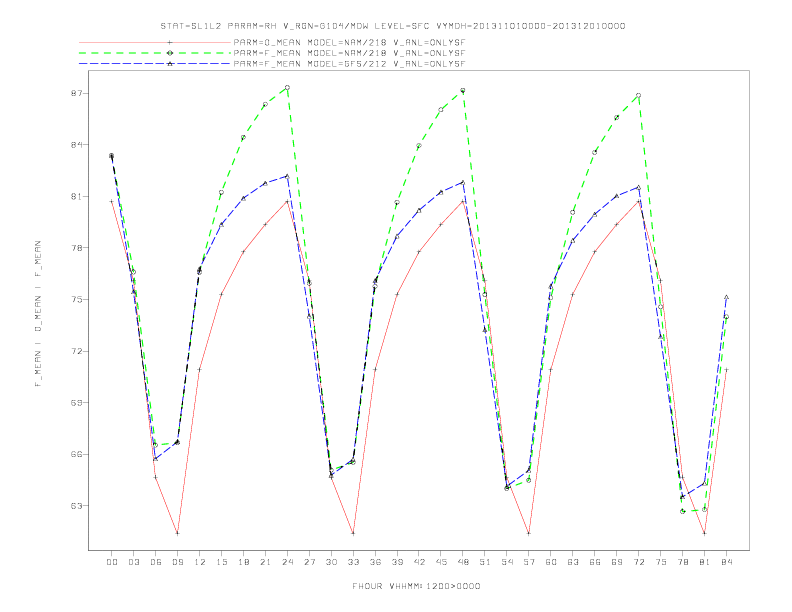The width and height of the screenshot is (792, 612).
Task: Click the blue dashed legend line sample
Action: coord(155,64)
